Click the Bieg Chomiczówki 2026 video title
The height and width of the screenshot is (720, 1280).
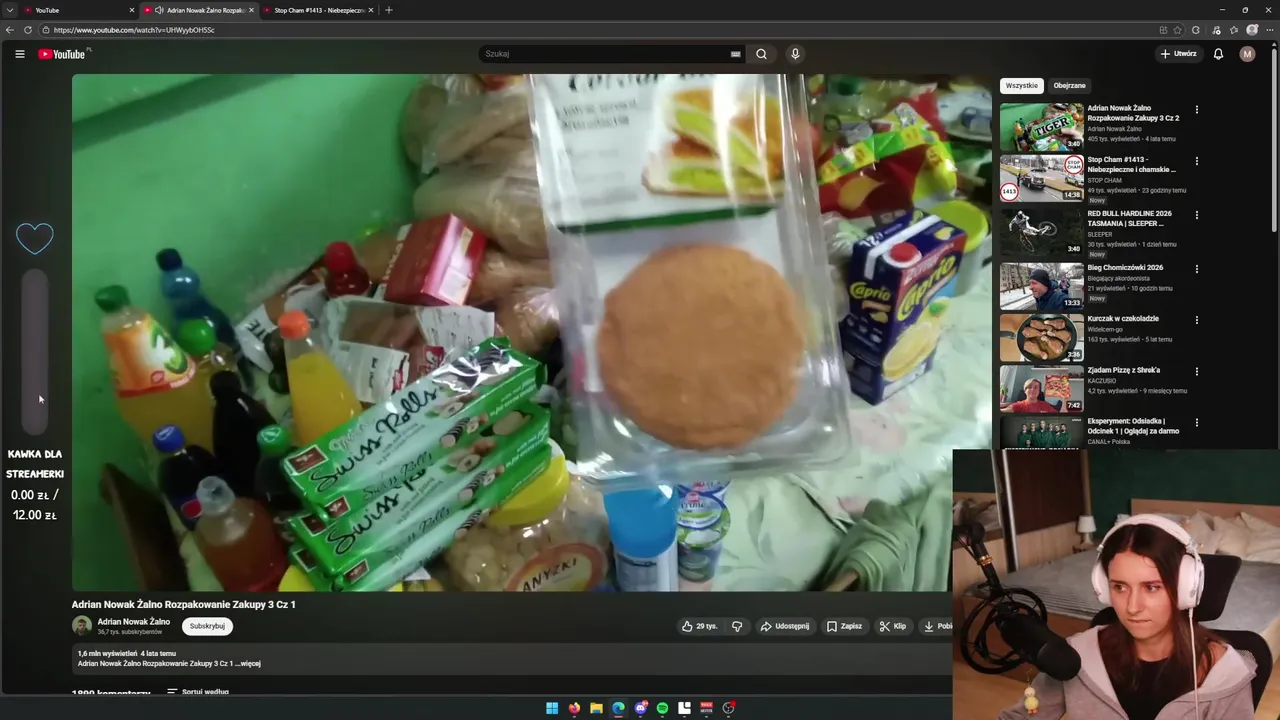coord(1125,268)
